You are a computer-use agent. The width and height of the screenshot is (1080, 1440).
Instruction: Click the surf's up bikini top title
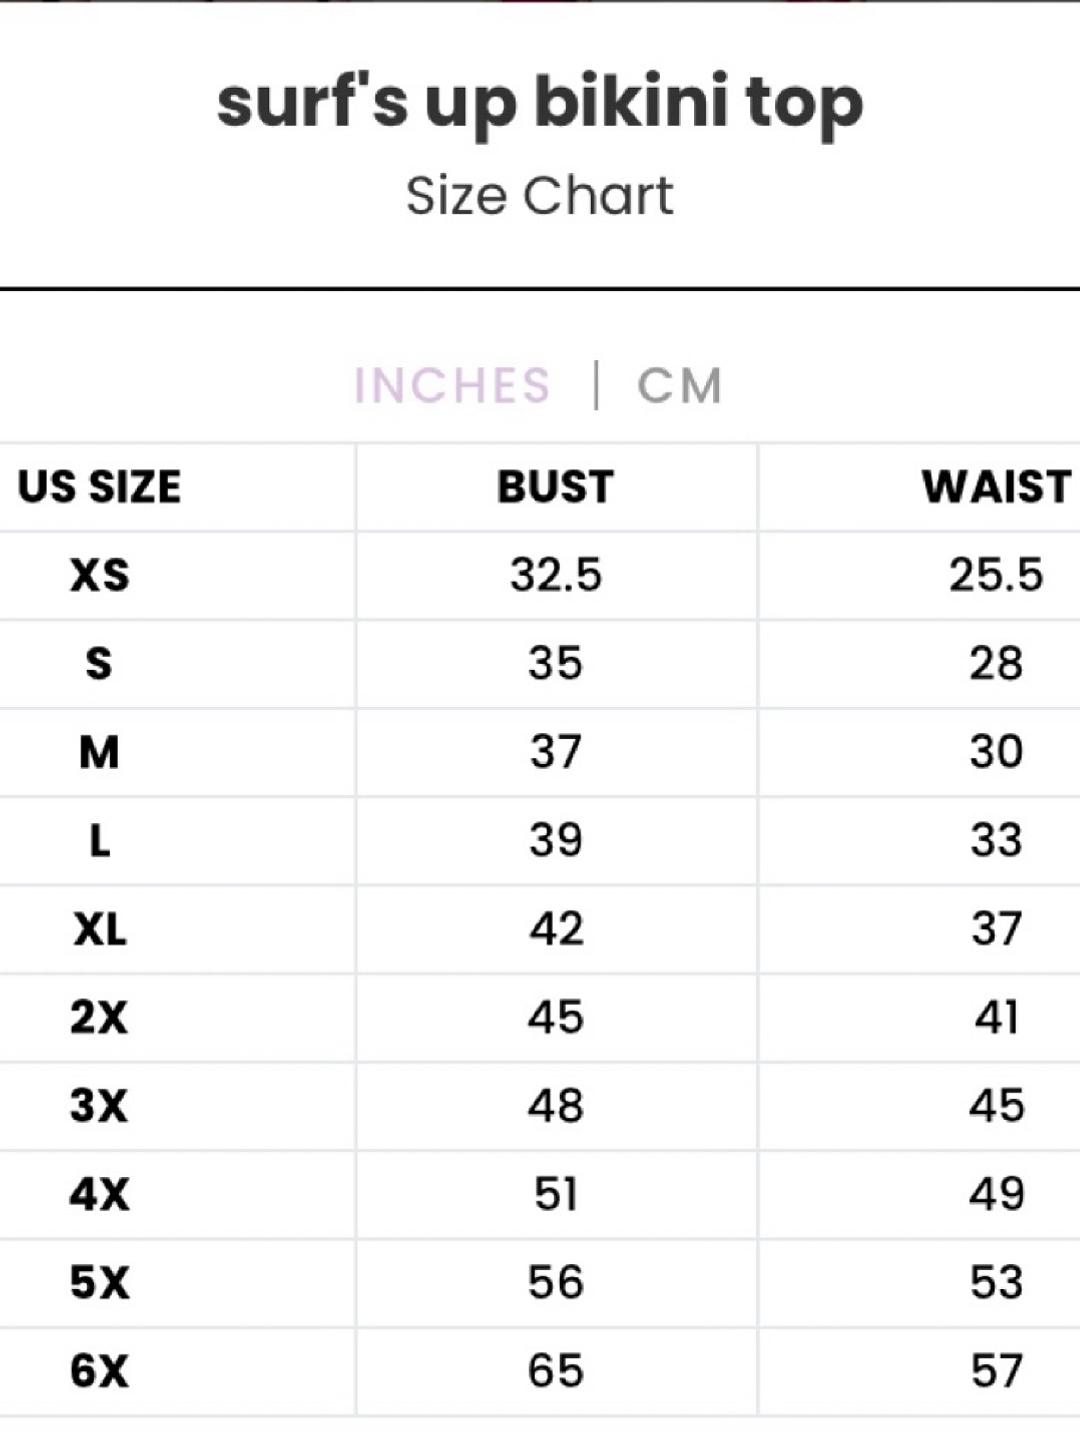[540, 104]
